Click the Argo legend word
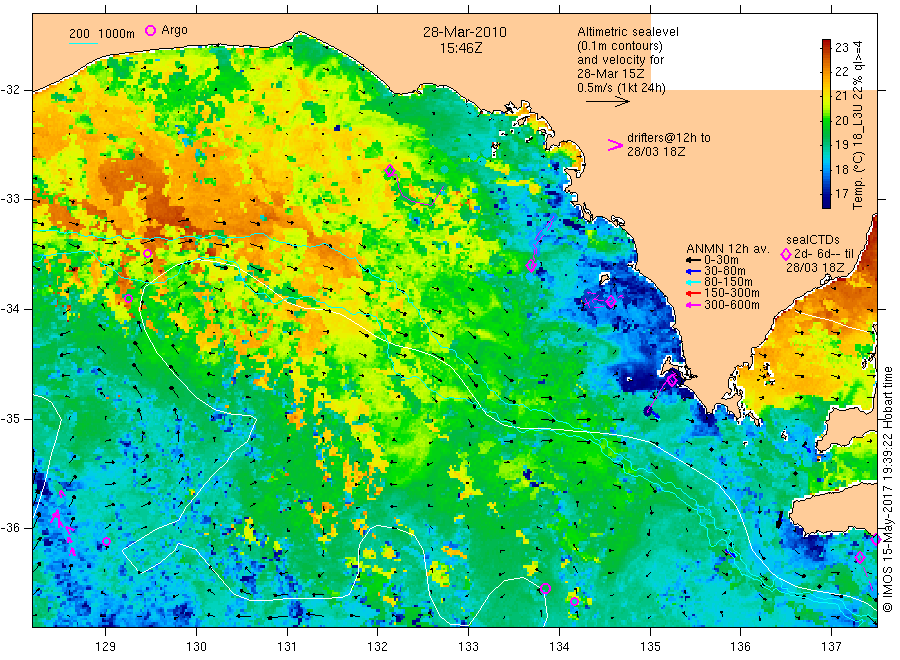The image size is (900, 660). coord(174,30)
